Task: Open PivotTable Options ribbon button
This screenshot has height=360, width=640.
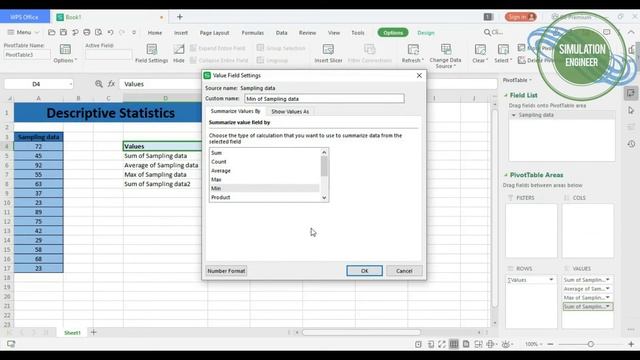Action: (x=65, y=53)
